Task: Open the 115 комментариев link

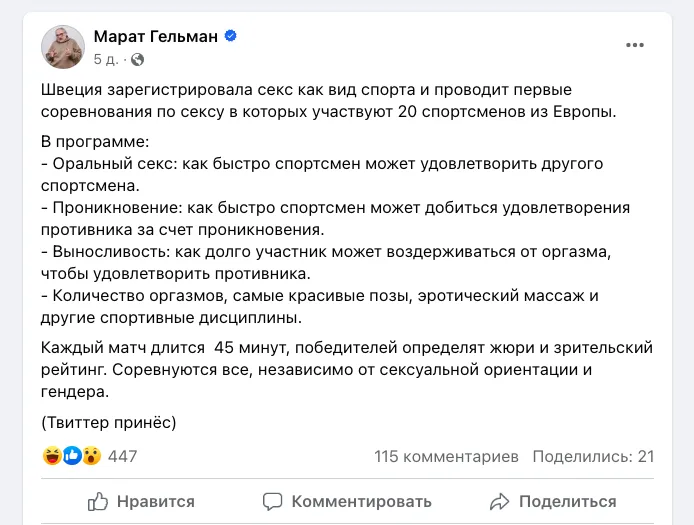Action: coord(446,456)
